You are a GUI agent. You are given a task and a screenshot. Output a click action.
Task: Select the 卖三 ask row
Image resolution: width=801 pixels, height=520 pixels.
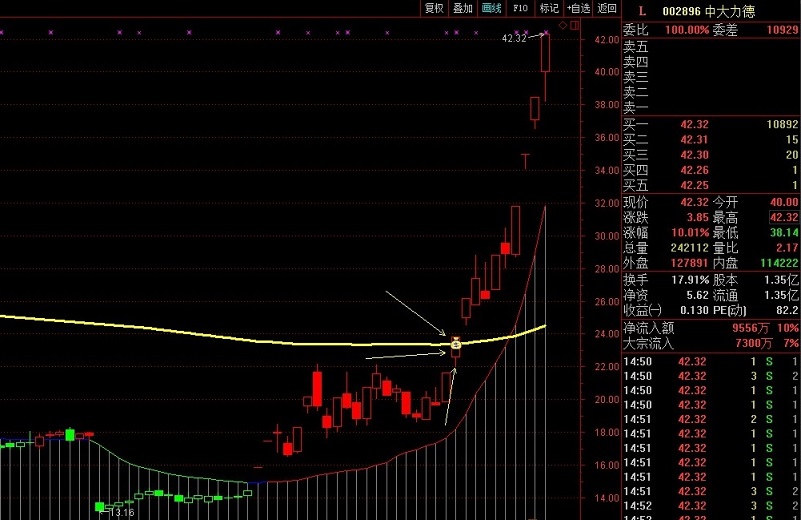click(711, 78)
